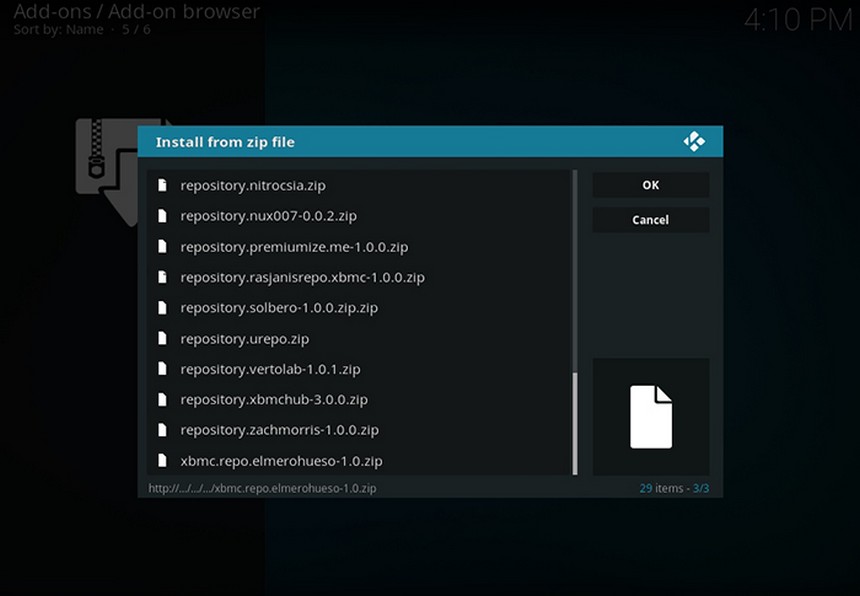The width and height of the screenshot is (860, 596).
Task: Click file icon beside repository.premiumize.me-1.0.0.zip
Action: pyautogui.click(x=162, y=246)
